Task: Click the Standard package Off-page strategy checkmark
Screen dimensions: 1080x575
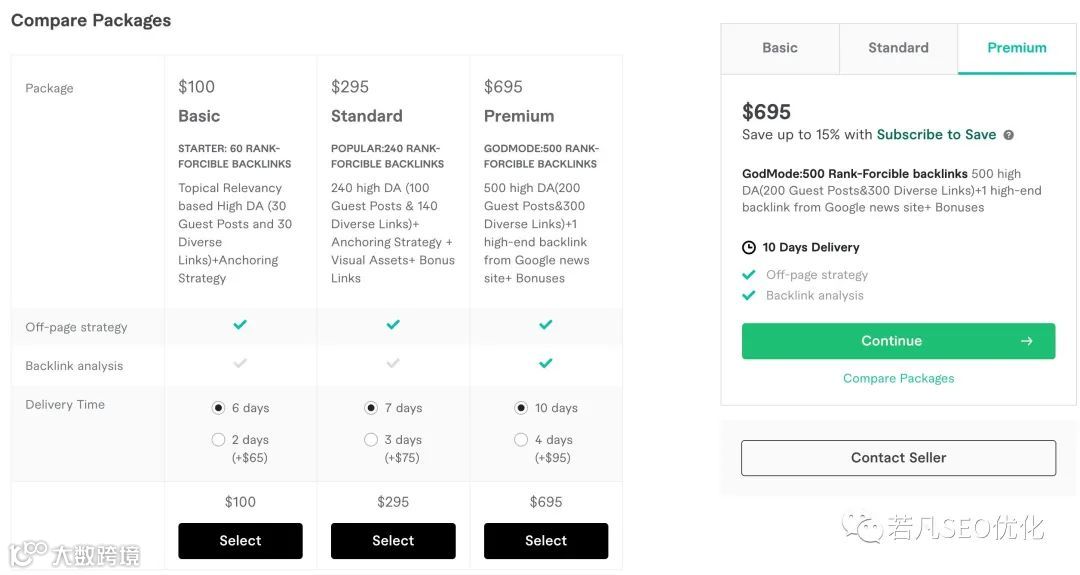Action: 393,325
